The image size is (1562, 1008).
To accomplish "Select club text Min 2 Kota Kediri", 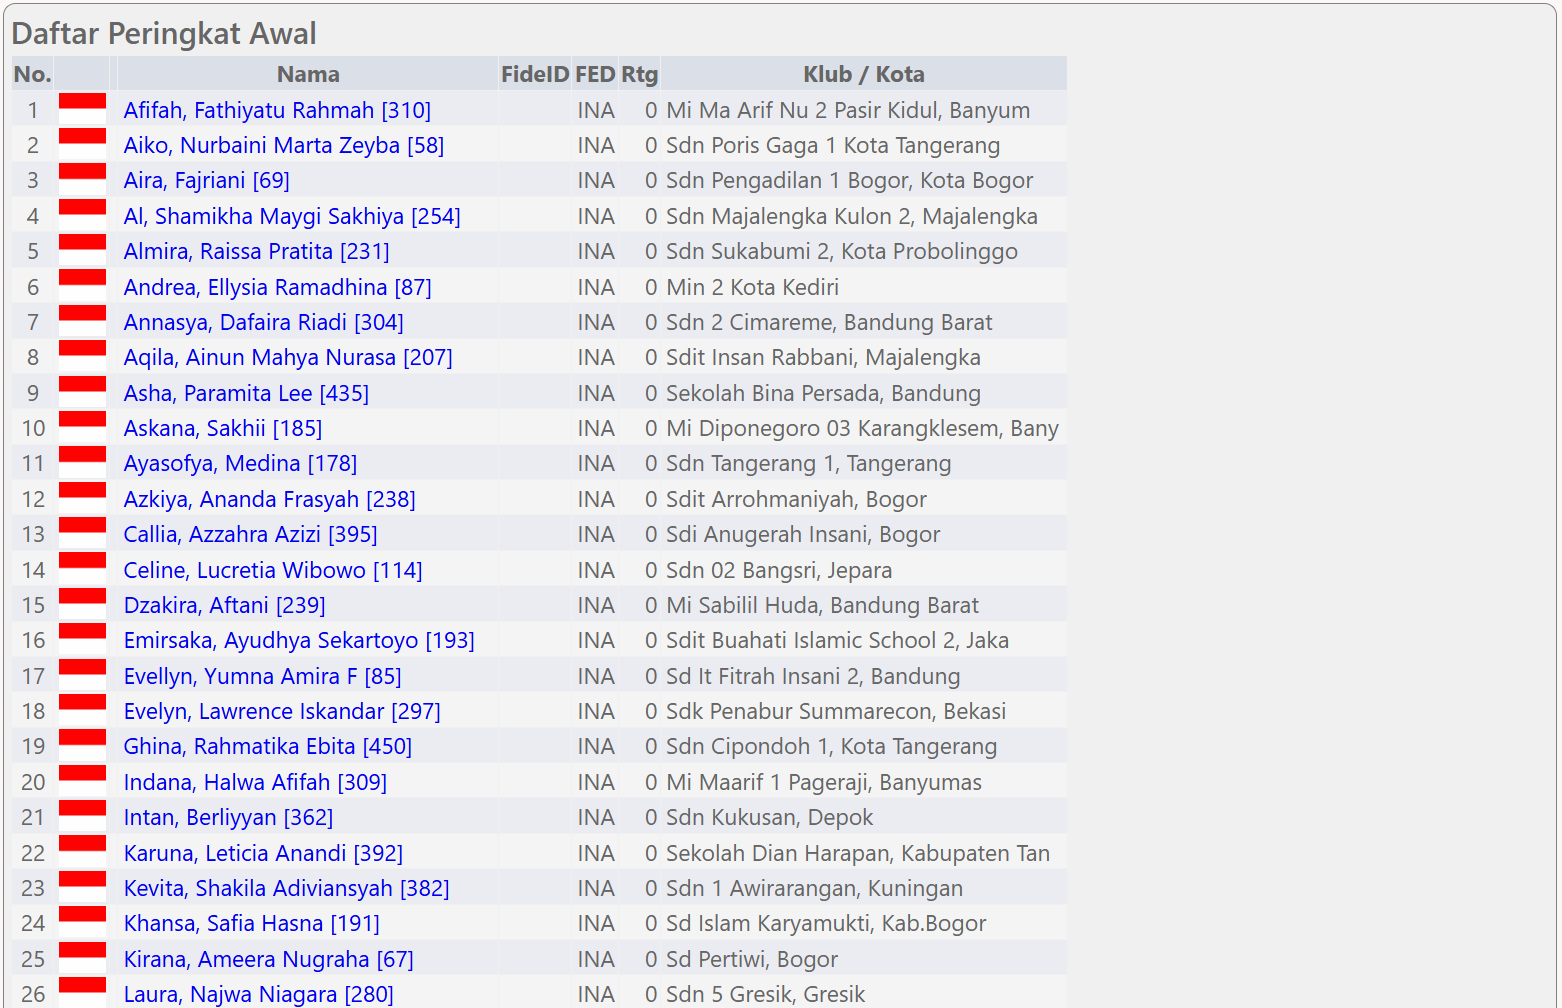I will (753, 287).
